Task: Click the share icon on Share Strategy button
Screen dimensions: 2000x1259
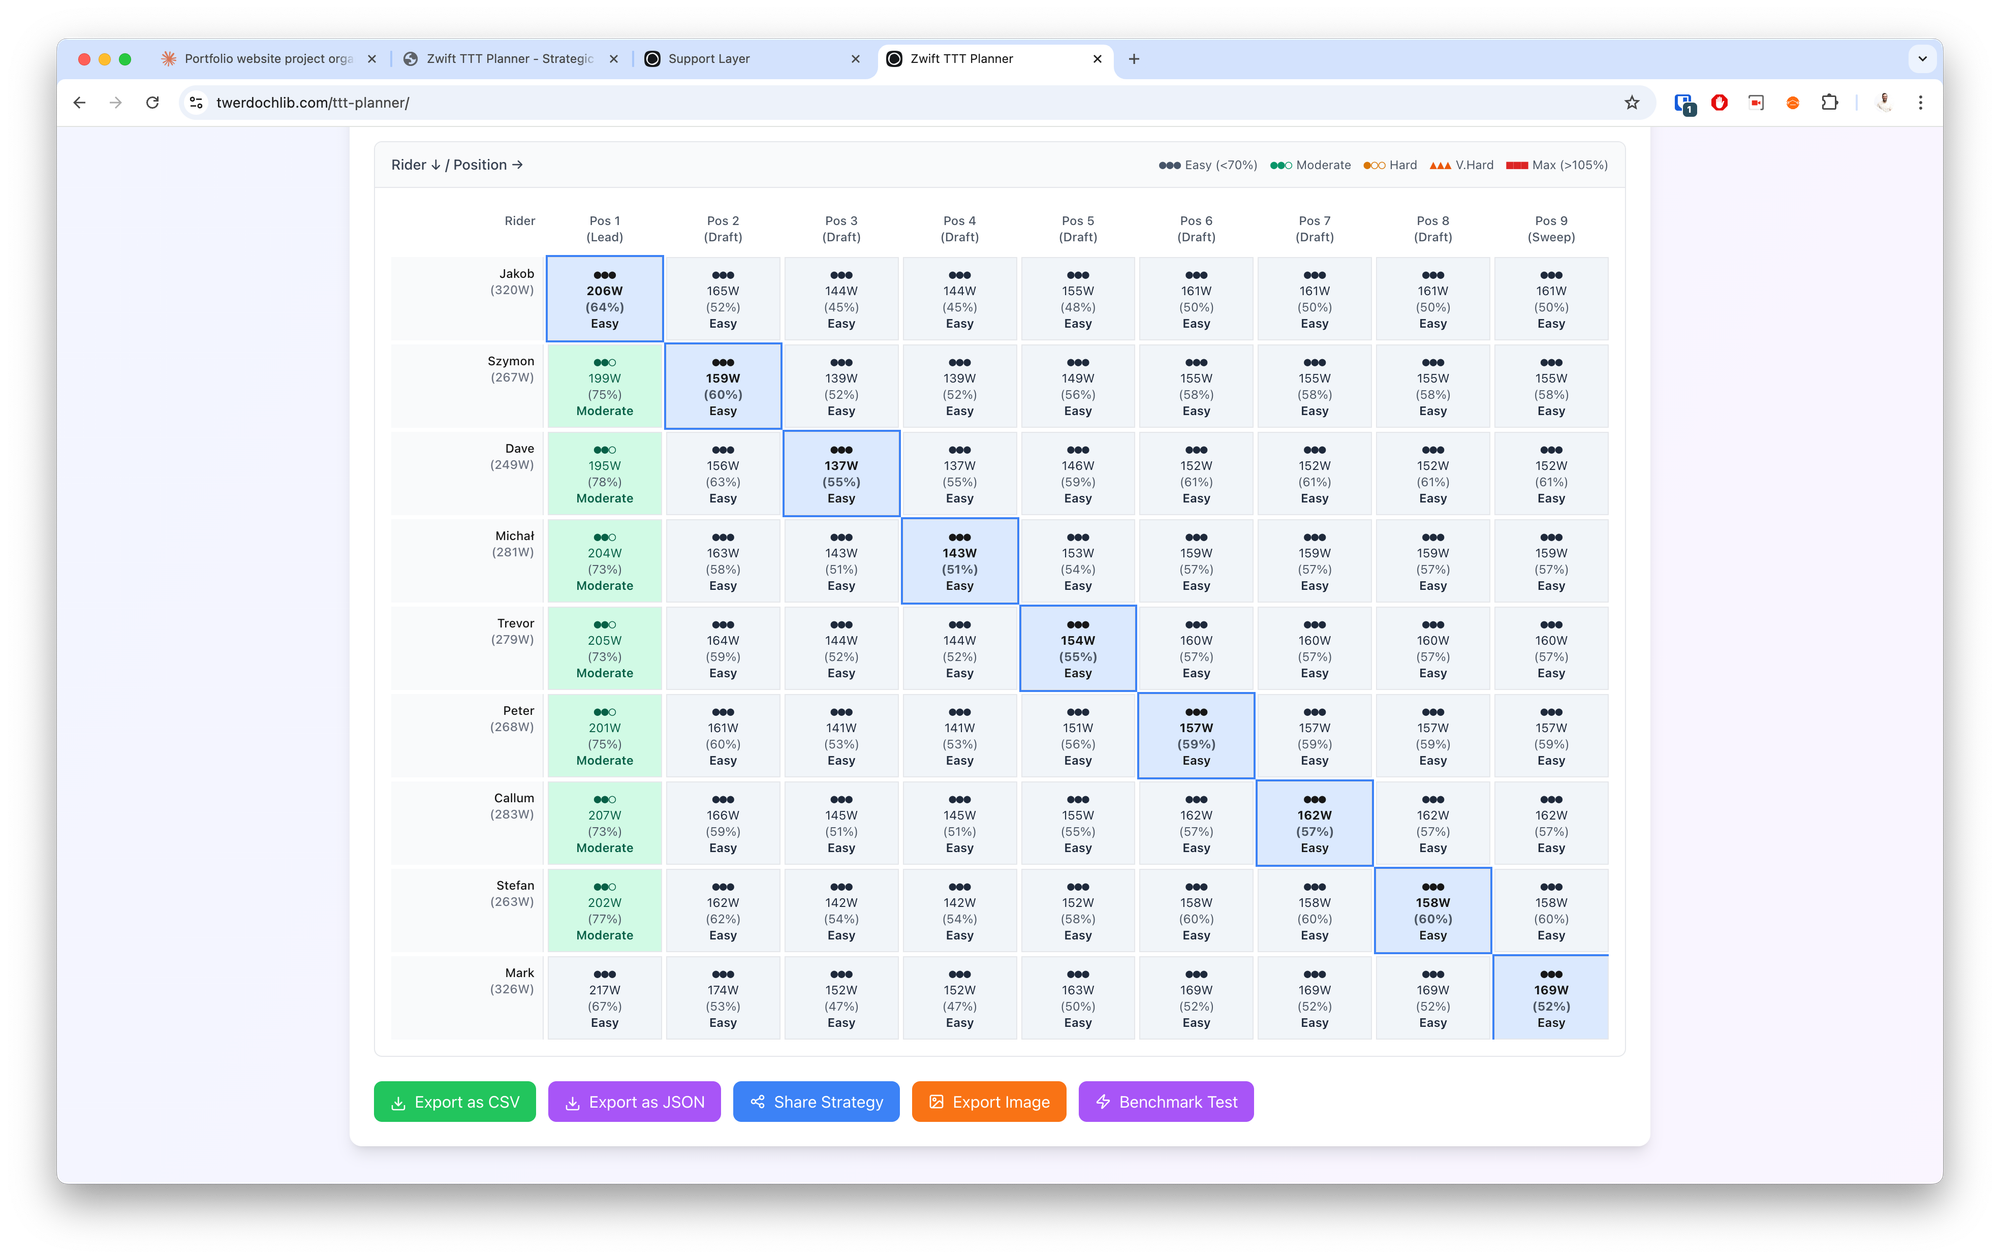Action: pos(757,1101)
